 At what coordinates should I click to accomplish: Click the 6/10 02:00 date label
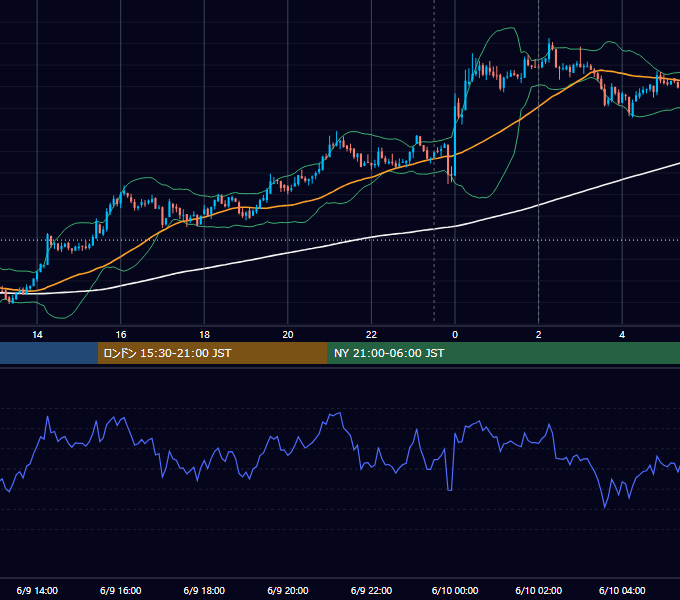539,590
